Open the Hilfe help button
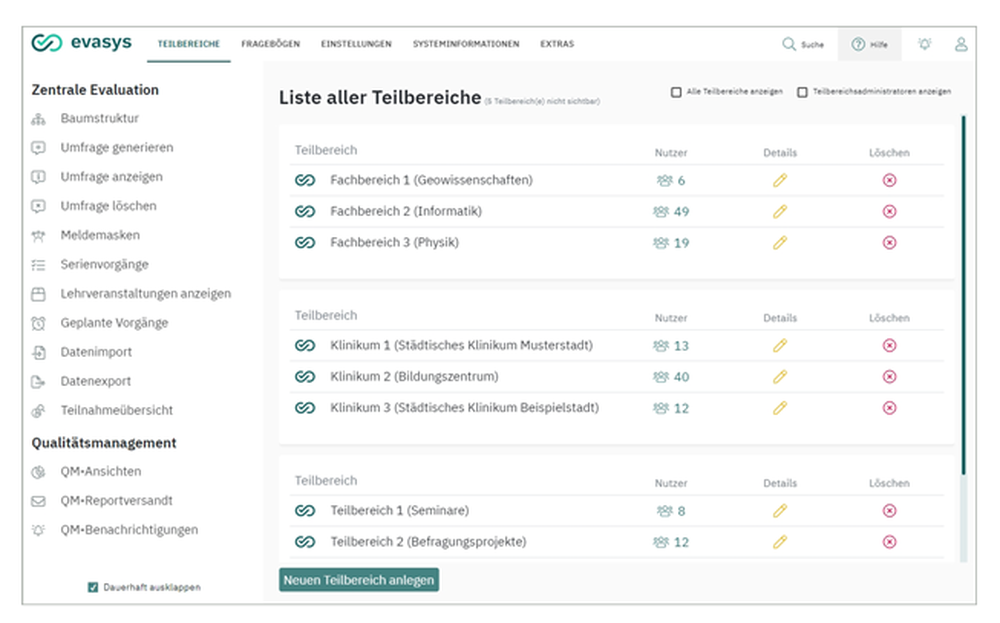The width and height of the screenshot is (1000, 623). [x=869, y=44]
